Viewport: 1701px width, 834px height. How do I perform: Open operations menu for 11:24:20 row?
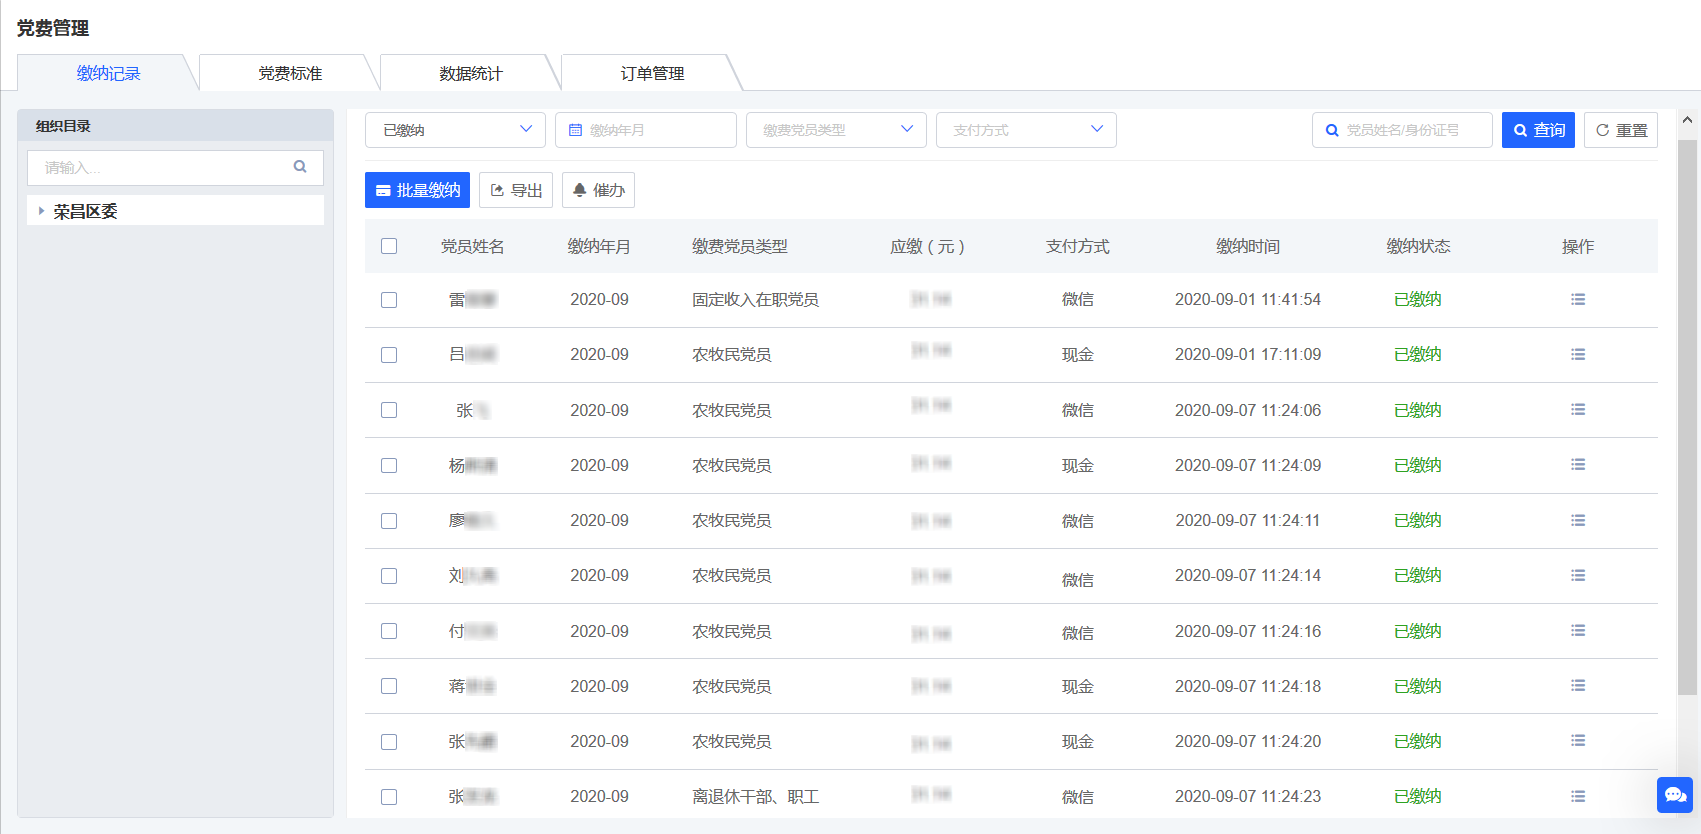point(1578,740)
